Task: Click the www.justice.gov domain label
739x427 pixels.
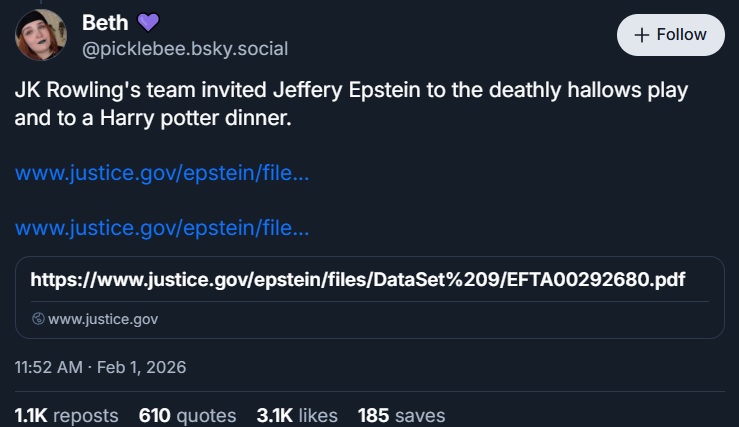Action: [x=103, y=319]
